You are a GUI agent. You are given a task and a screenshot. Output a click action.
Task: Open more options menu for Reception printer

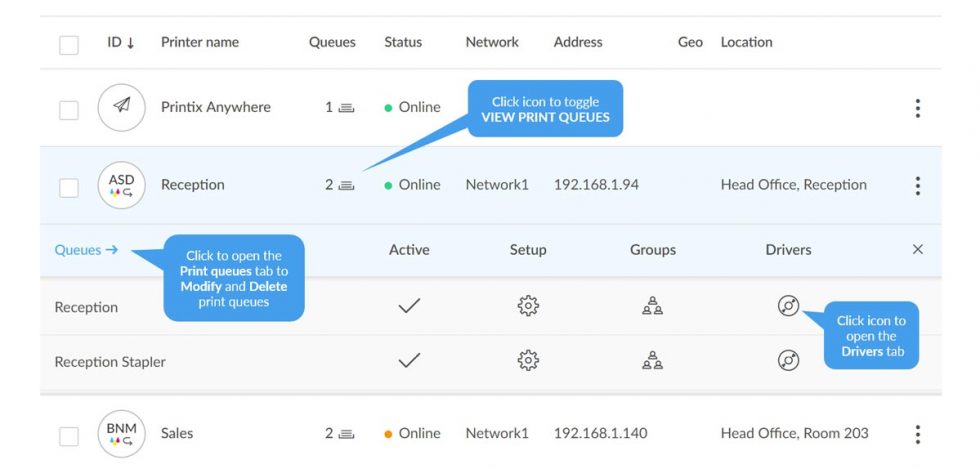click(x=918, y=186)
